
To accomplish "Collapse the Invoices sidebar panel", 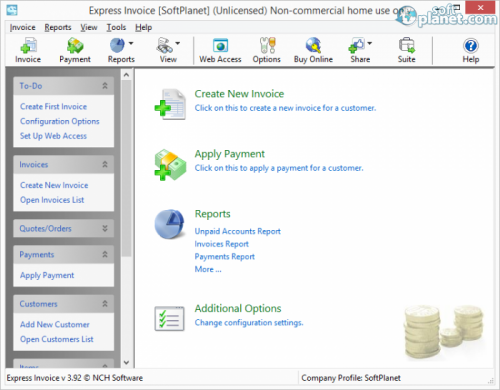I will coord(105,164).
